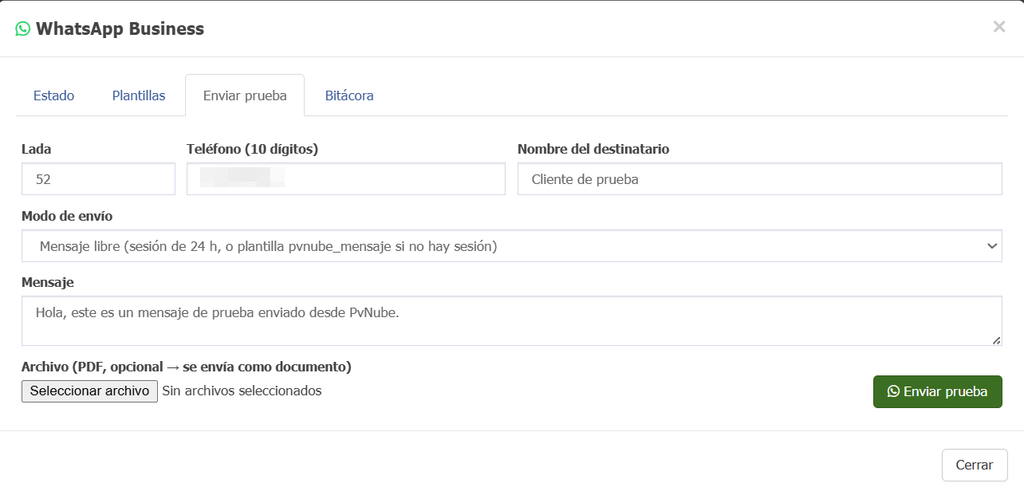The width and height of the screenshot is (1024, 494).
Task: Expand the Modo de envío dropdown
Action: tap(512, 246)
